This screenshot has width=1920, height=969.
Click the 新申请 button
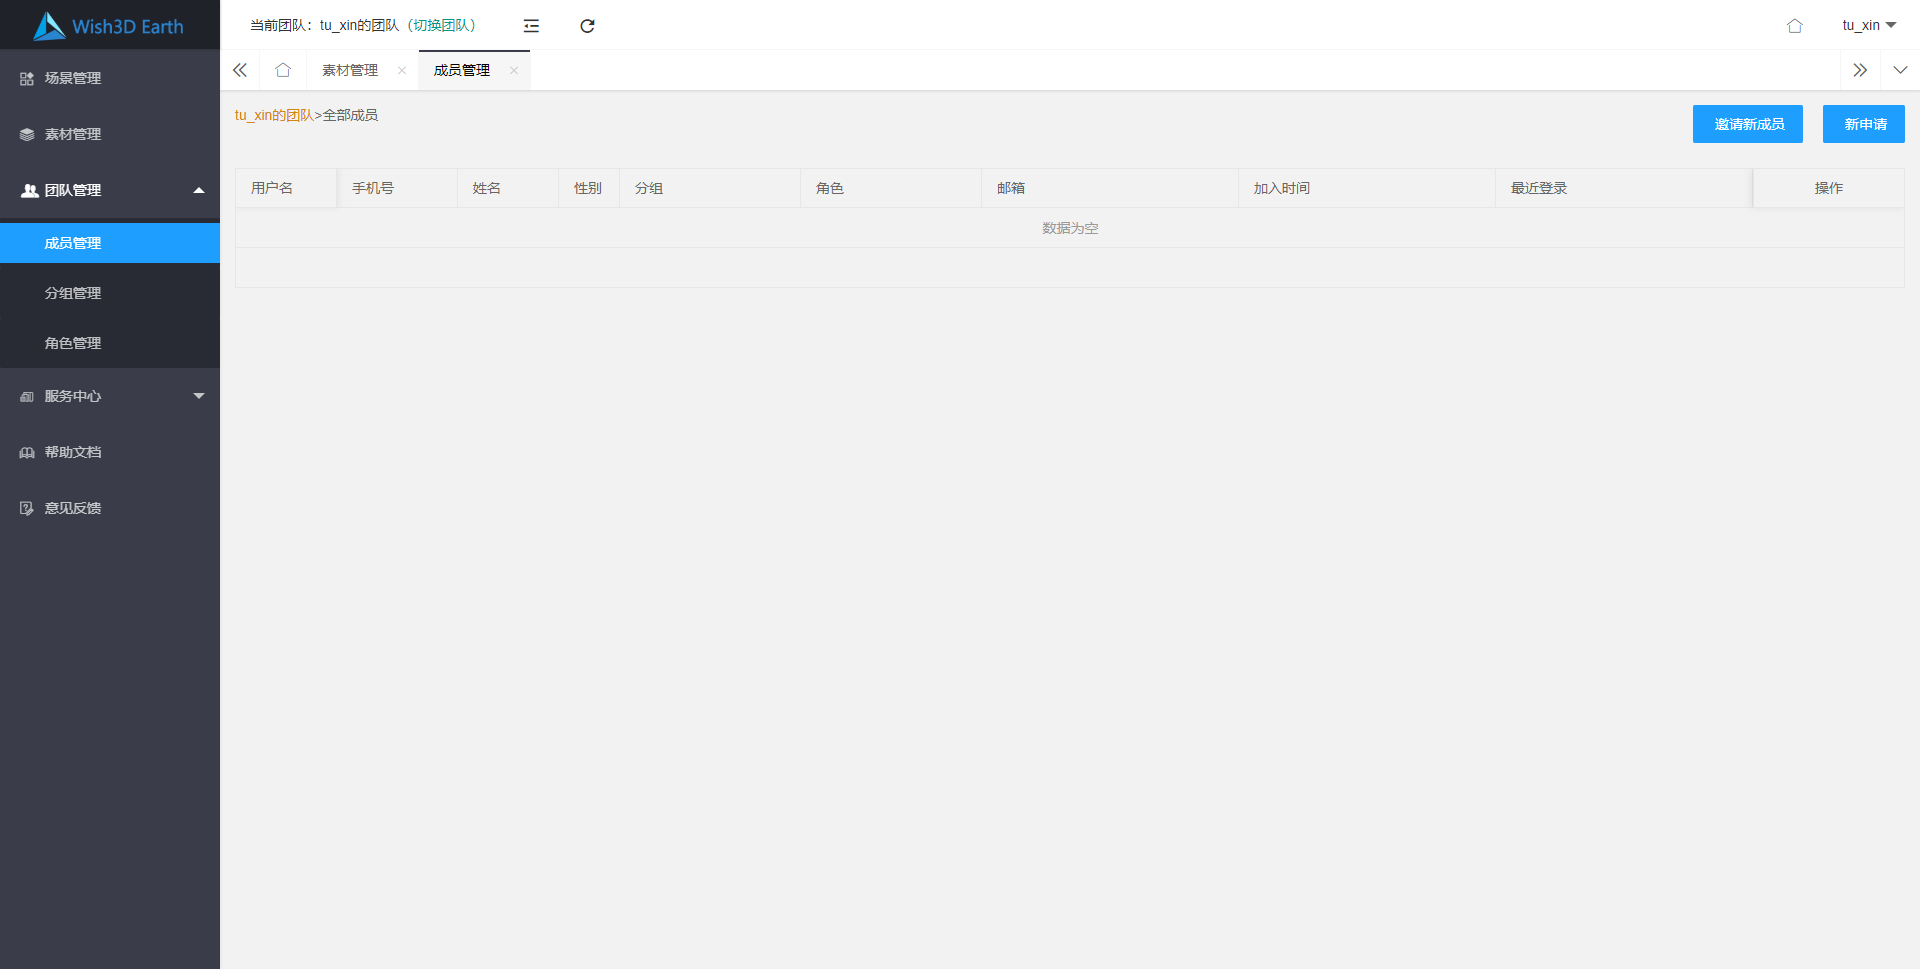(x=1863, y=124)
